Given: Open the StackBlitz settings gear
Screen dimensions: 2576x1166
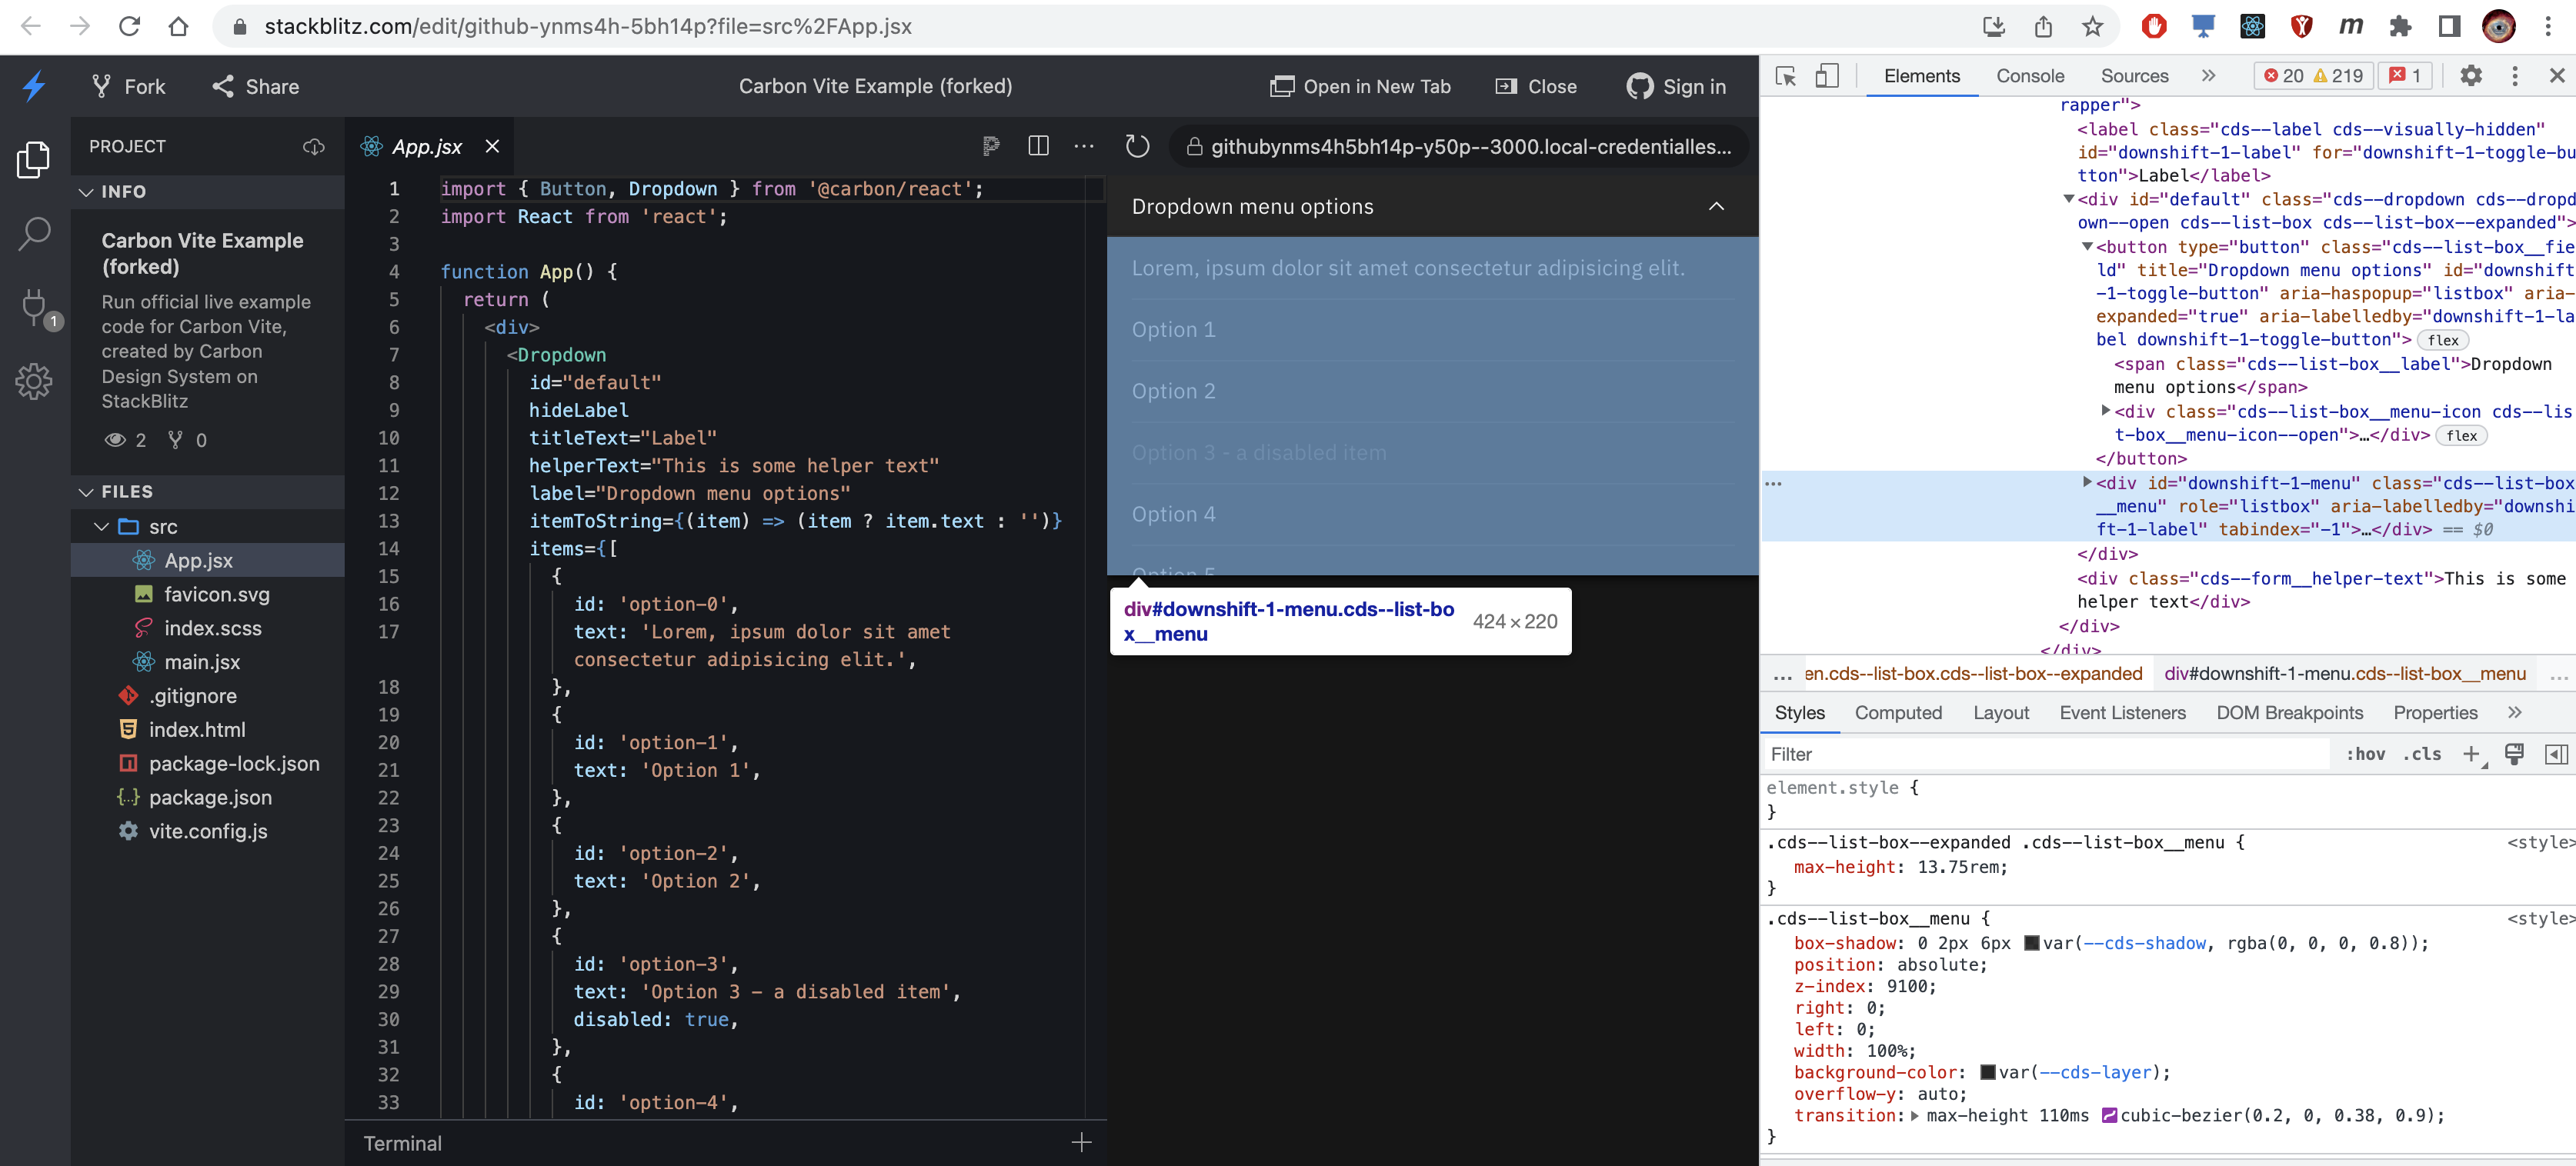Looking at the screenshot, I should tap(34, 381).
